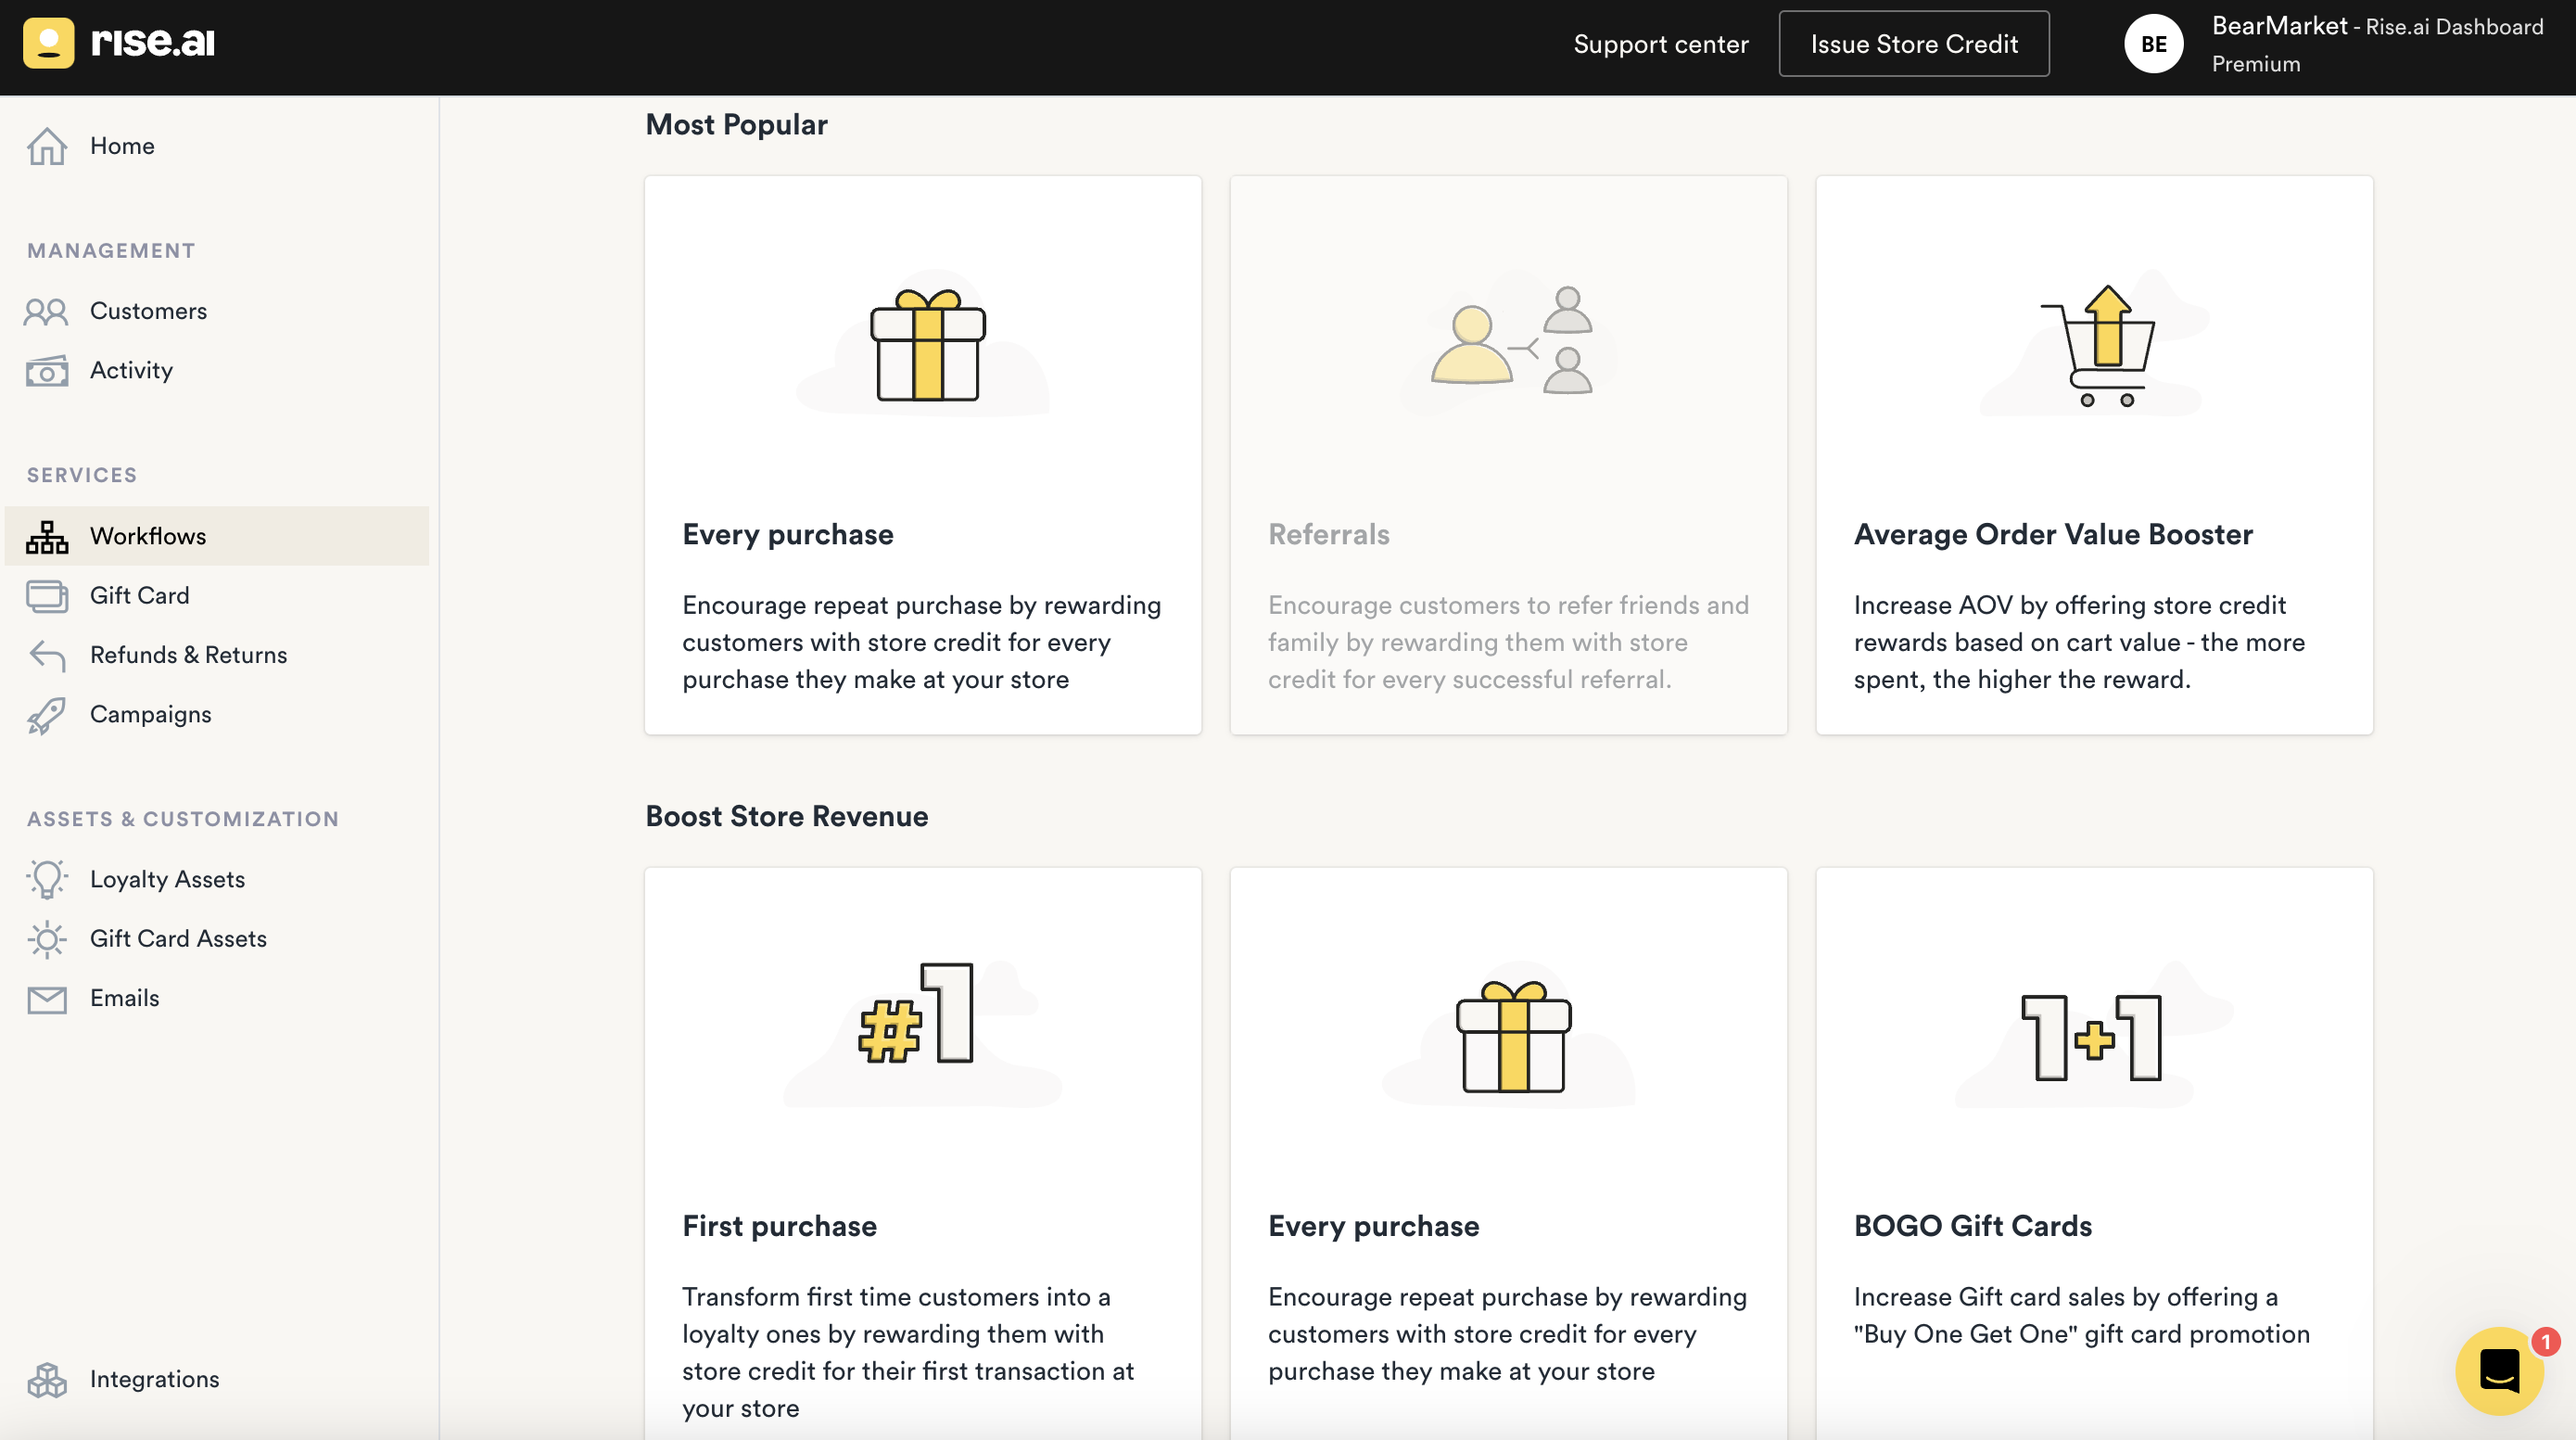Open the Support center link
This screenshot has height=1440, width=2576.
(1660, 44)
